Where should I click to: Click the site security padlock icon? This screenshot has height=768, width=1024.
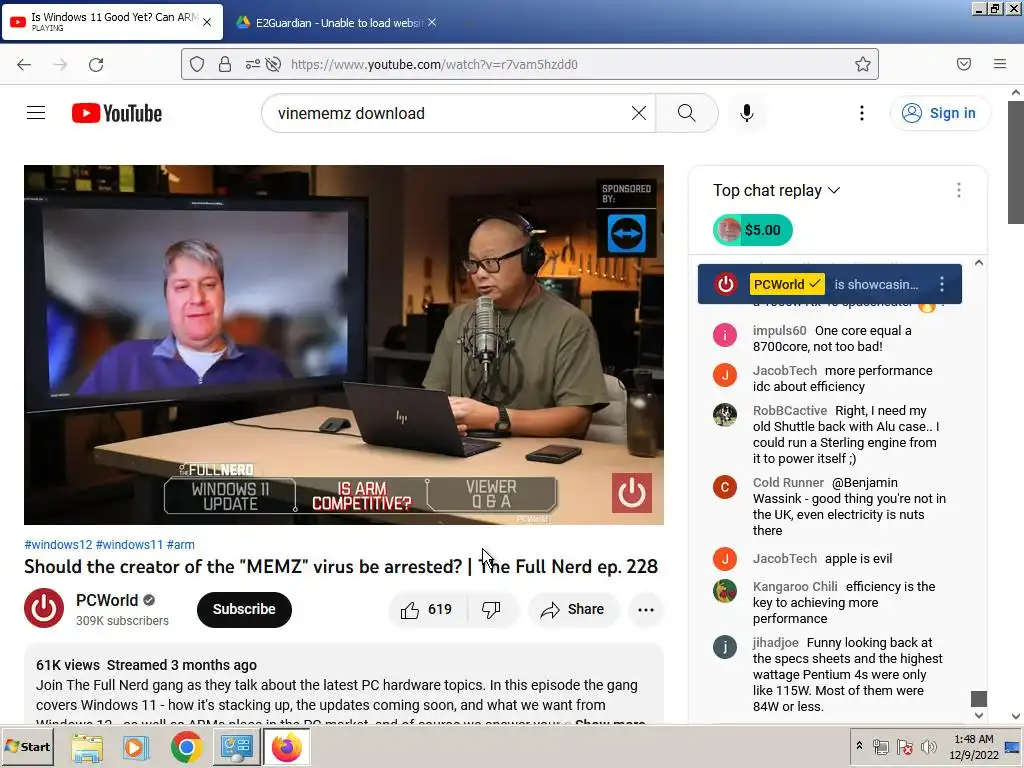tap(225, 64)
